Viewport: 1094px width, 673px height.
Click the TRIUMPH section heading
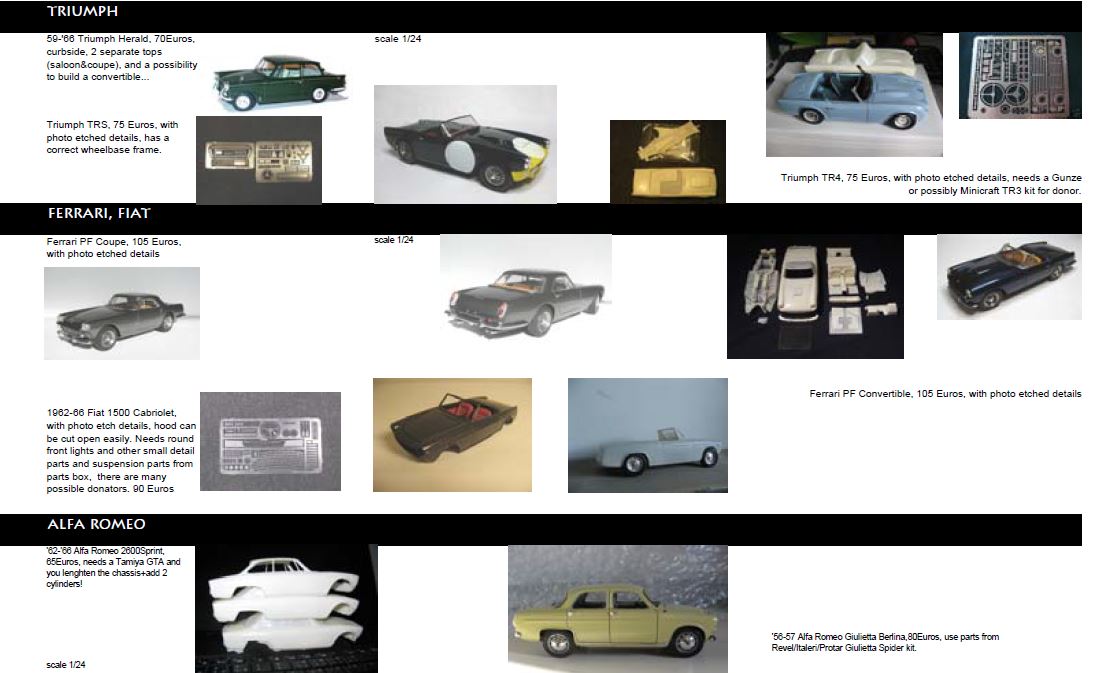tap(82, 11)
